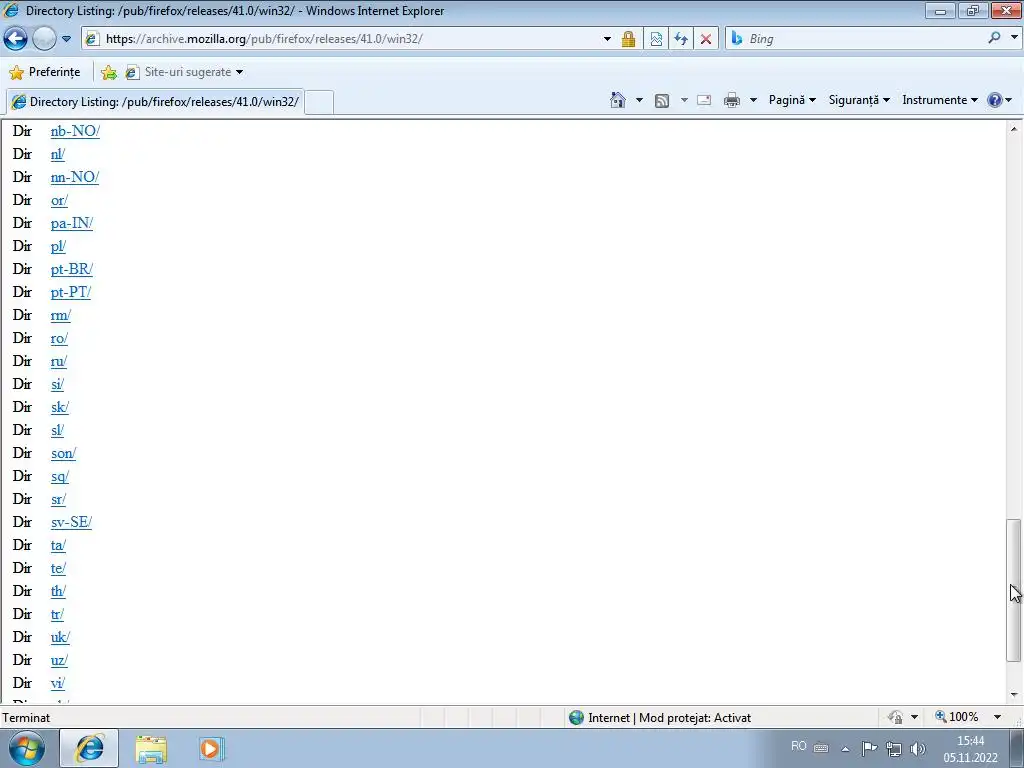The height and width of the screenshot is (768, 1024).
Task: Click the privacy report icon in status bar
Action: (x=895, y=717)
